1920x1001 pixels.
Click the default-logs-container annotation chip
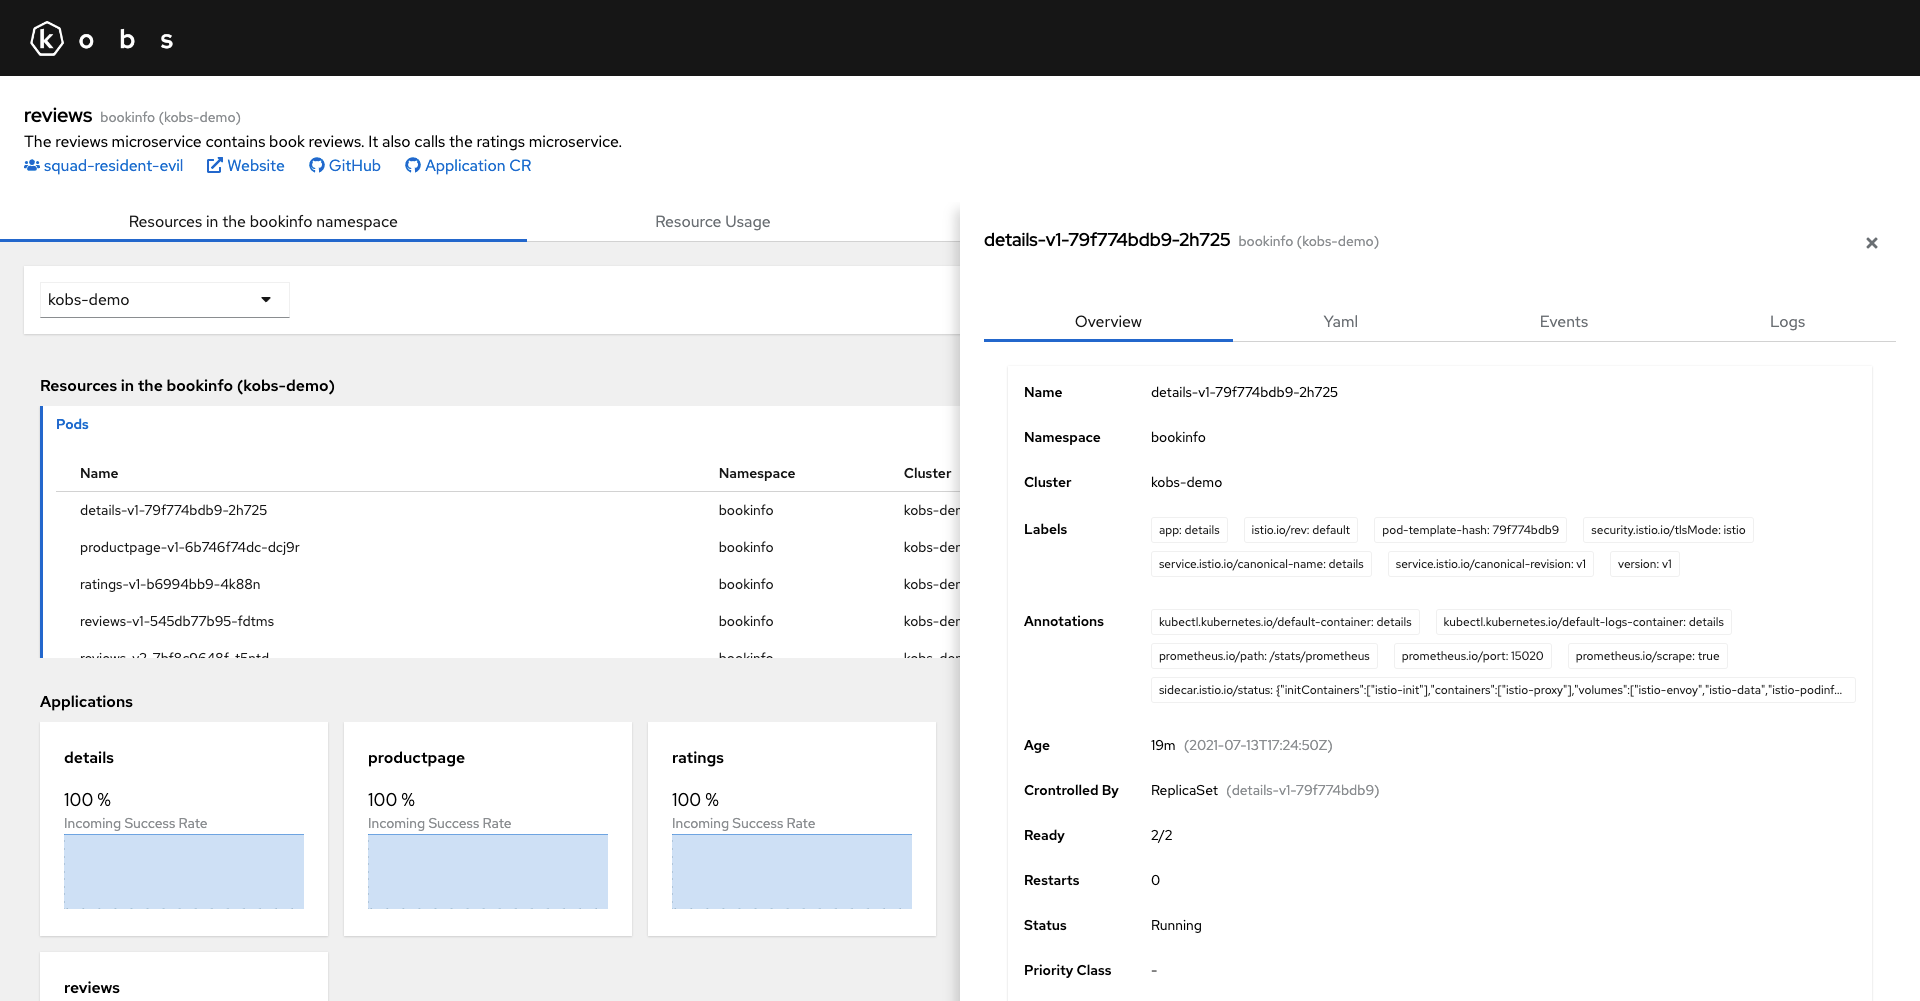(1583, 623)
